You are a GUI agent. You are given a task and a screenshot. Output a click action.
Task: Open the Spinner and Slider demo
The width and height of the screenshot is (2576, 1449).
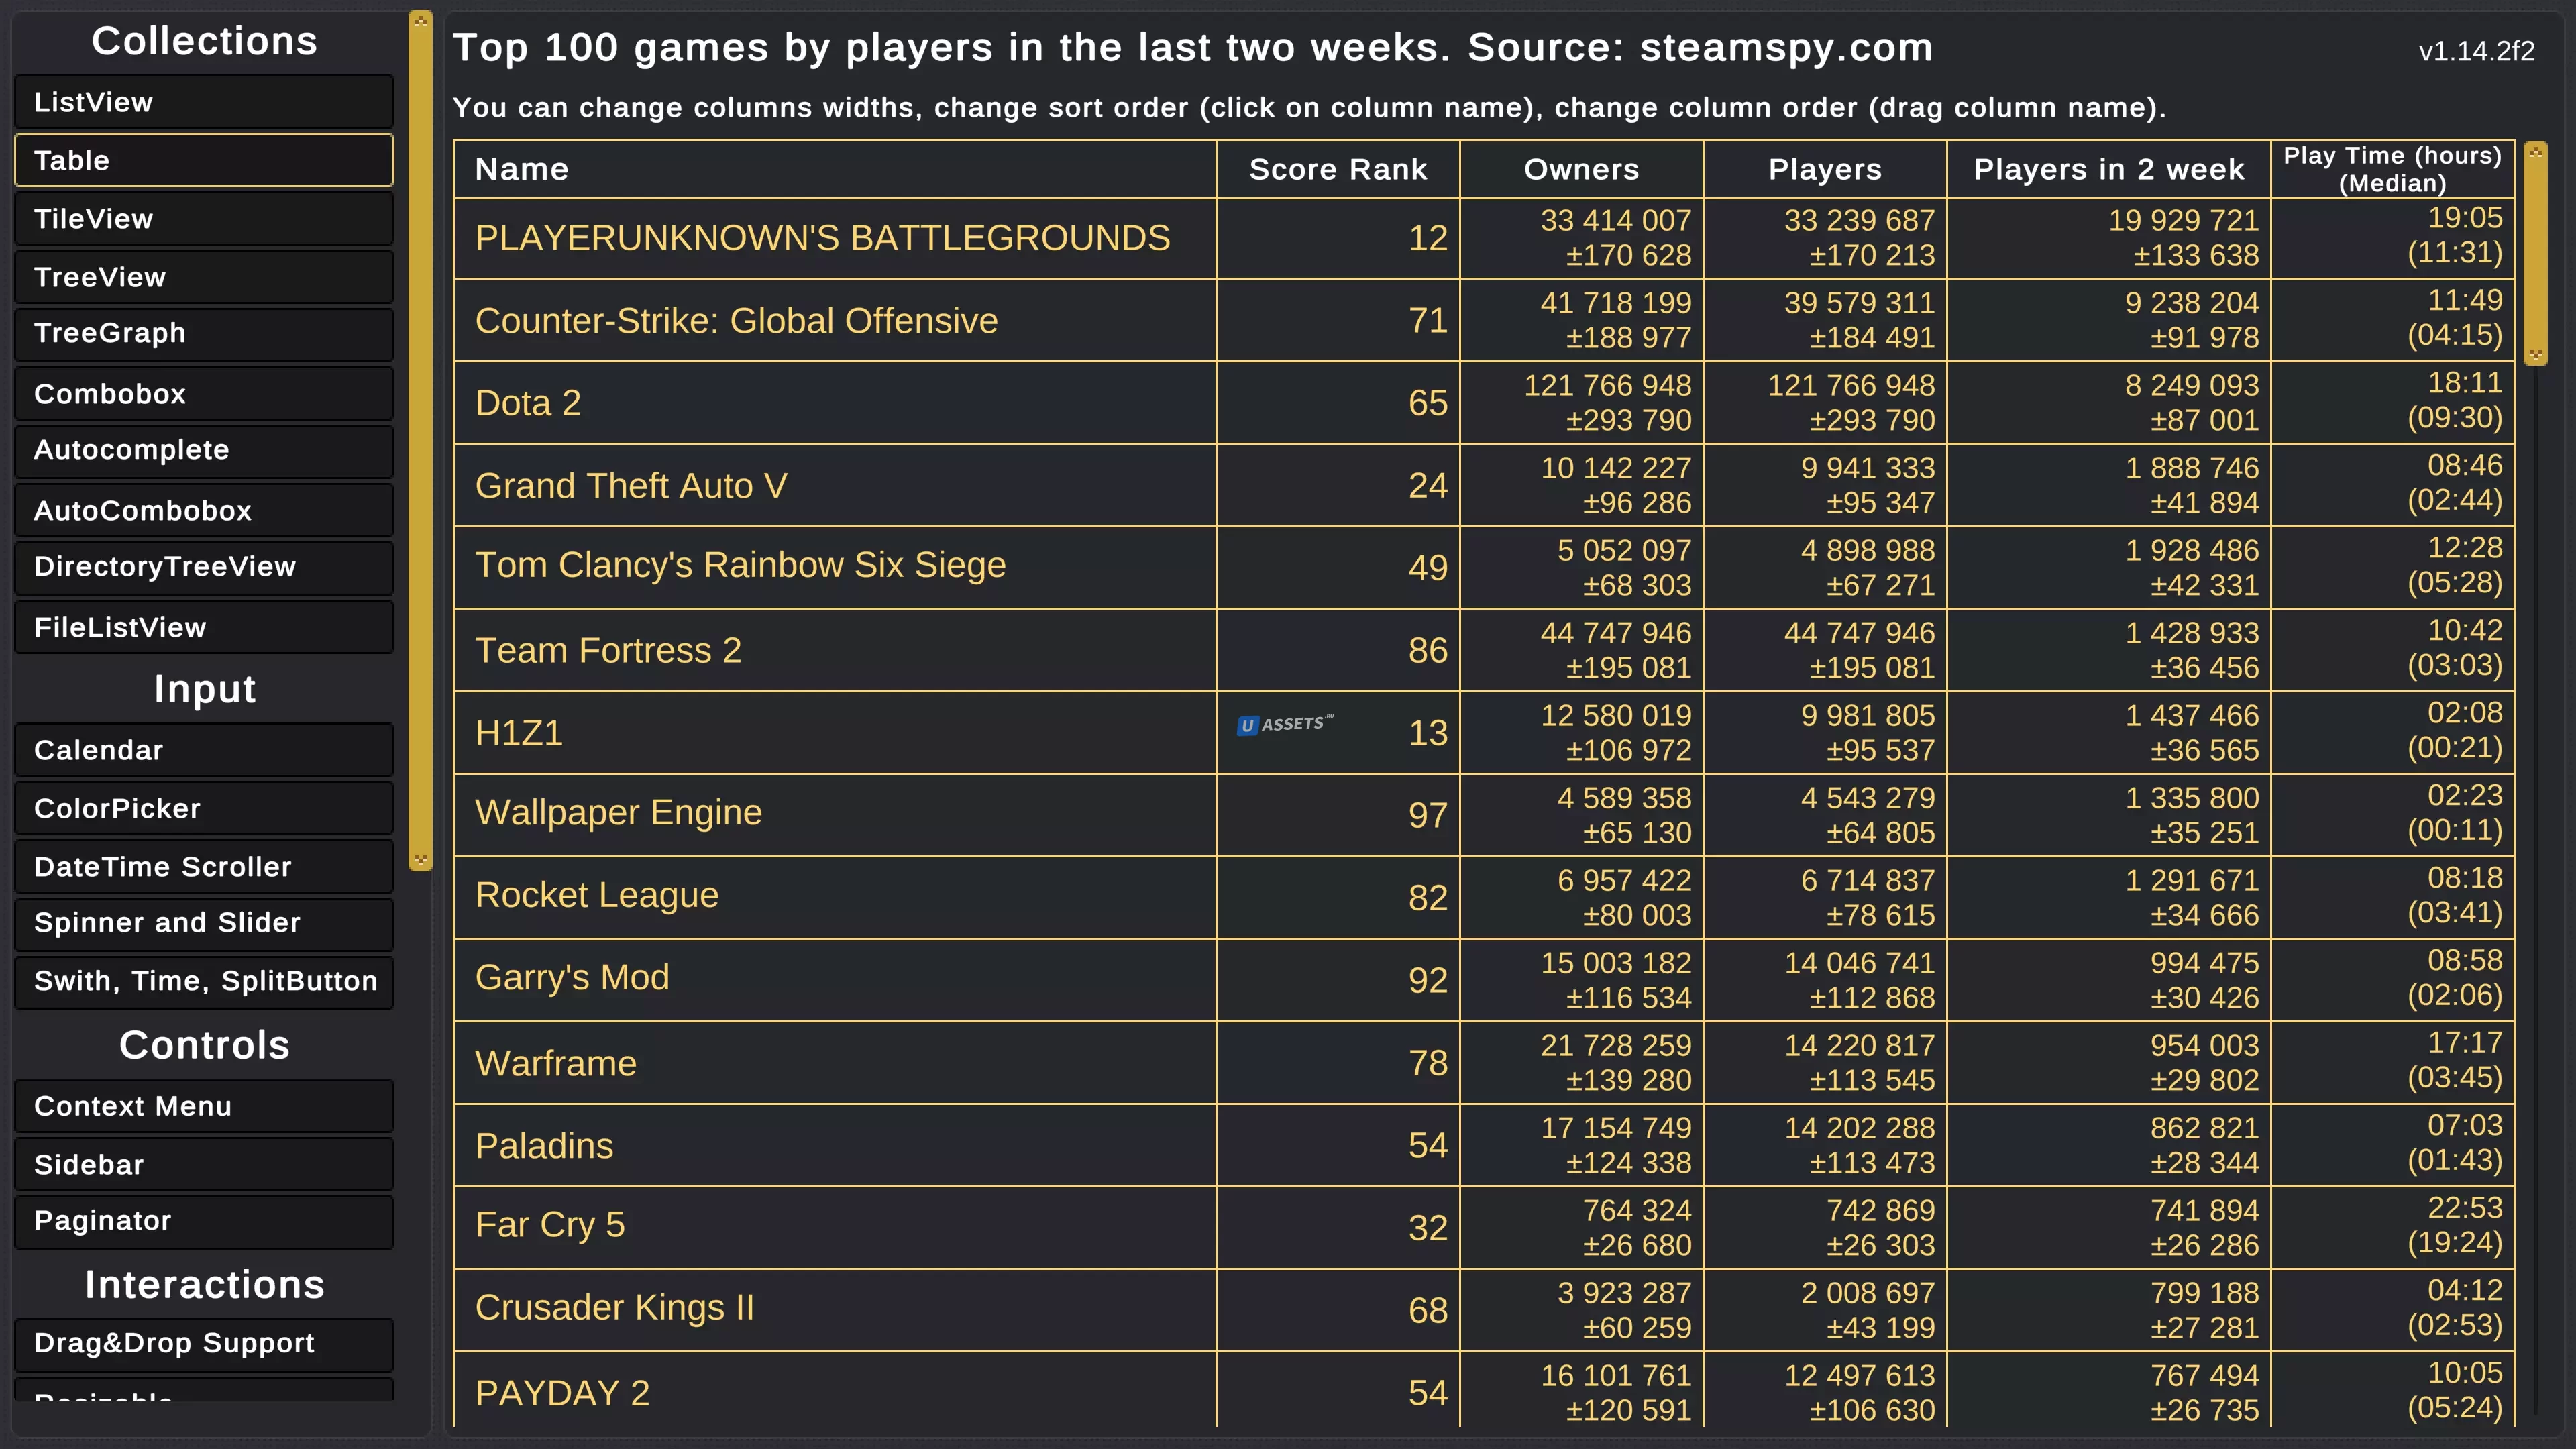(204, 922)
